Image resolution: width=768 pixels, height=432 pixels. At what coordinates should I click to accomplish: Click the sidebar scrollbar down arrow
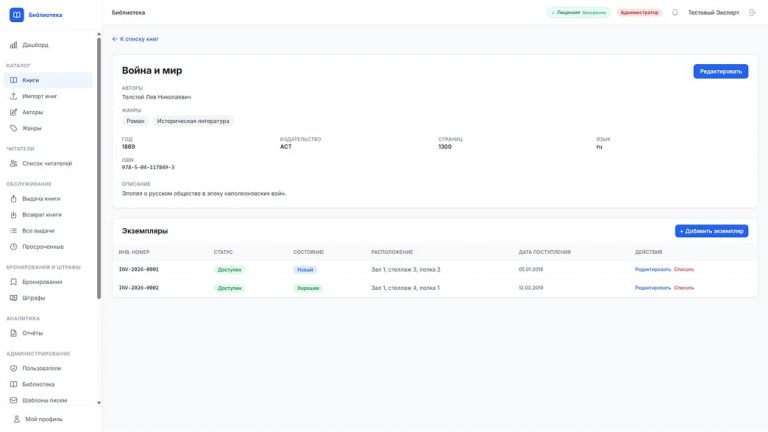click(x=99, y=403)
